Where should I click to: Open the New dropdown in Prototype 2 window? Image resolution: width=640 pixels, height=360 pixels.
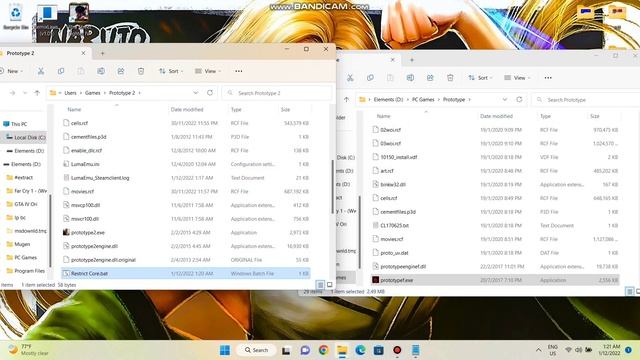coord(12,71)
